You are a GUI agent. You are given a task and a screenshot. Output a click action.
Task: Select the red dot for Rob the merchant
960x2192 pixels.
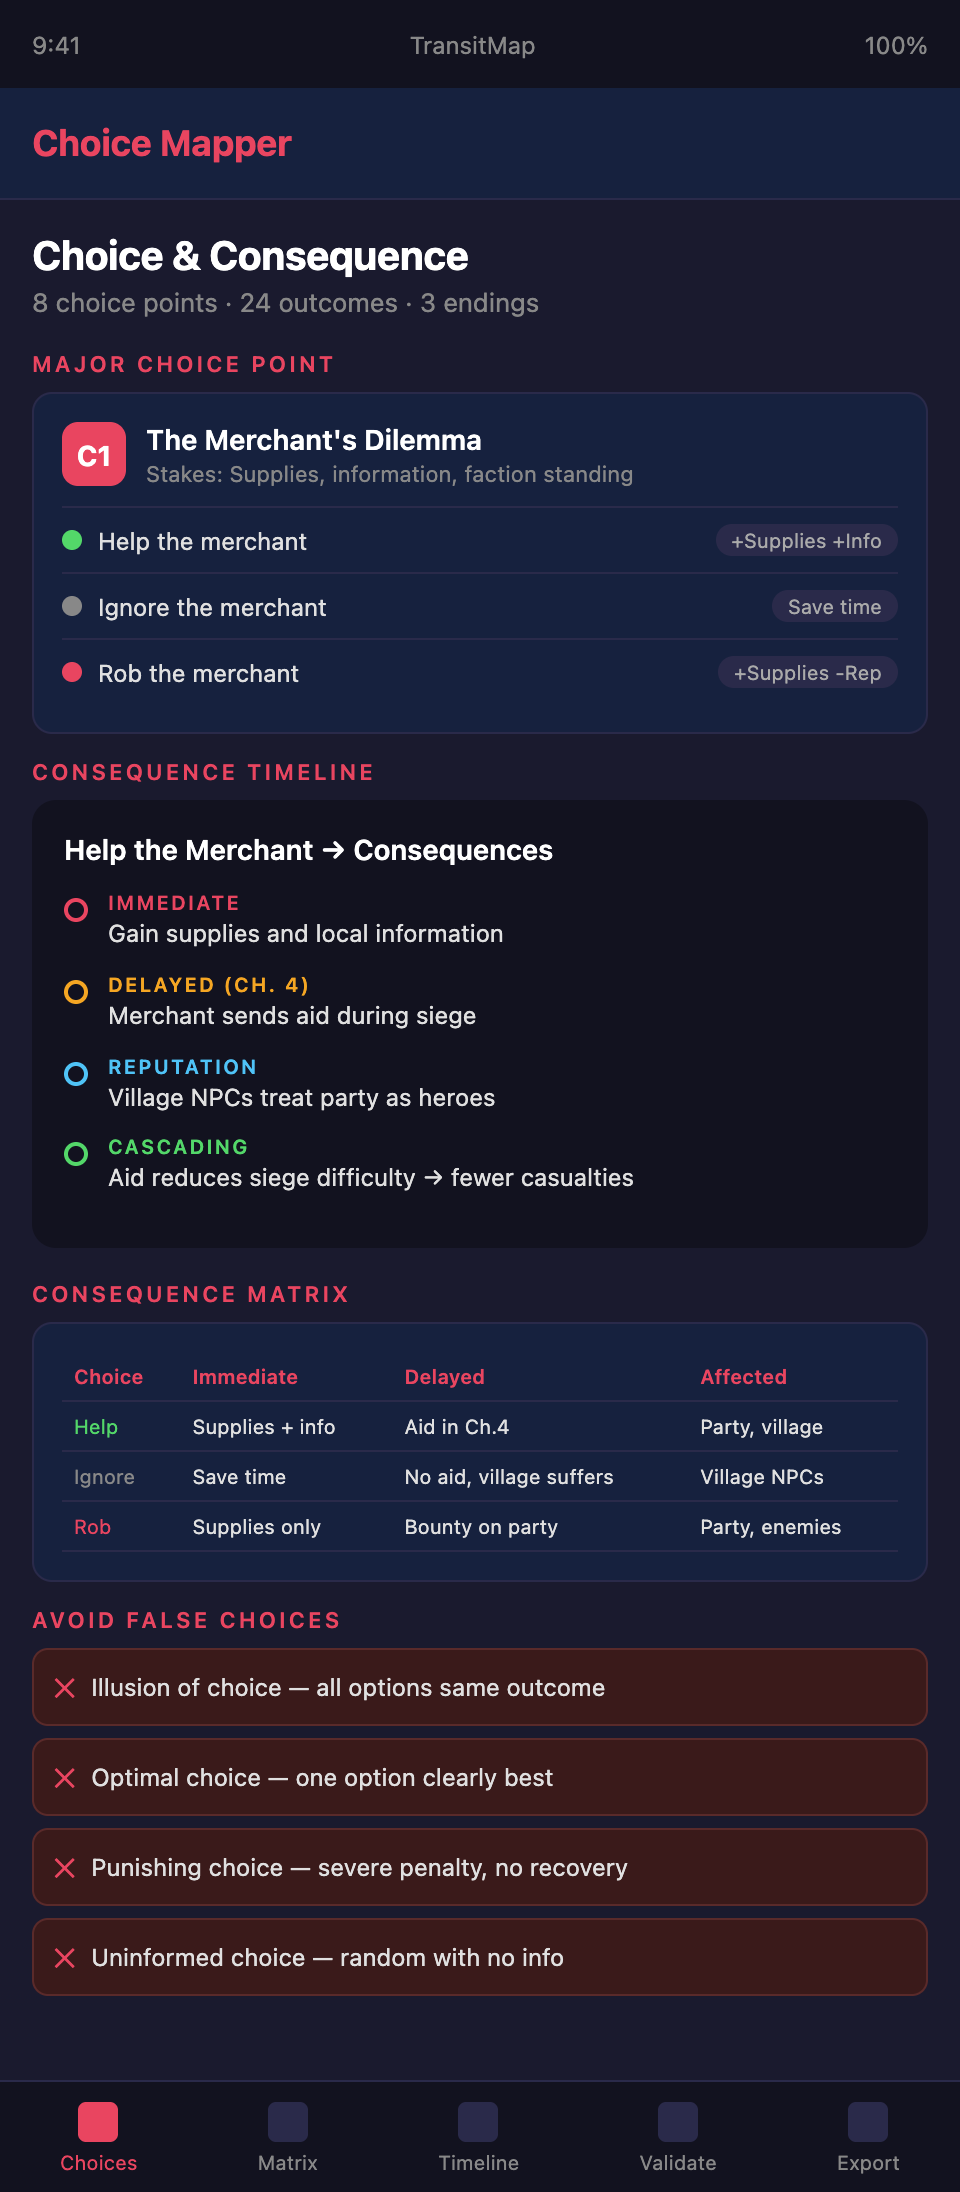[72, 673]
